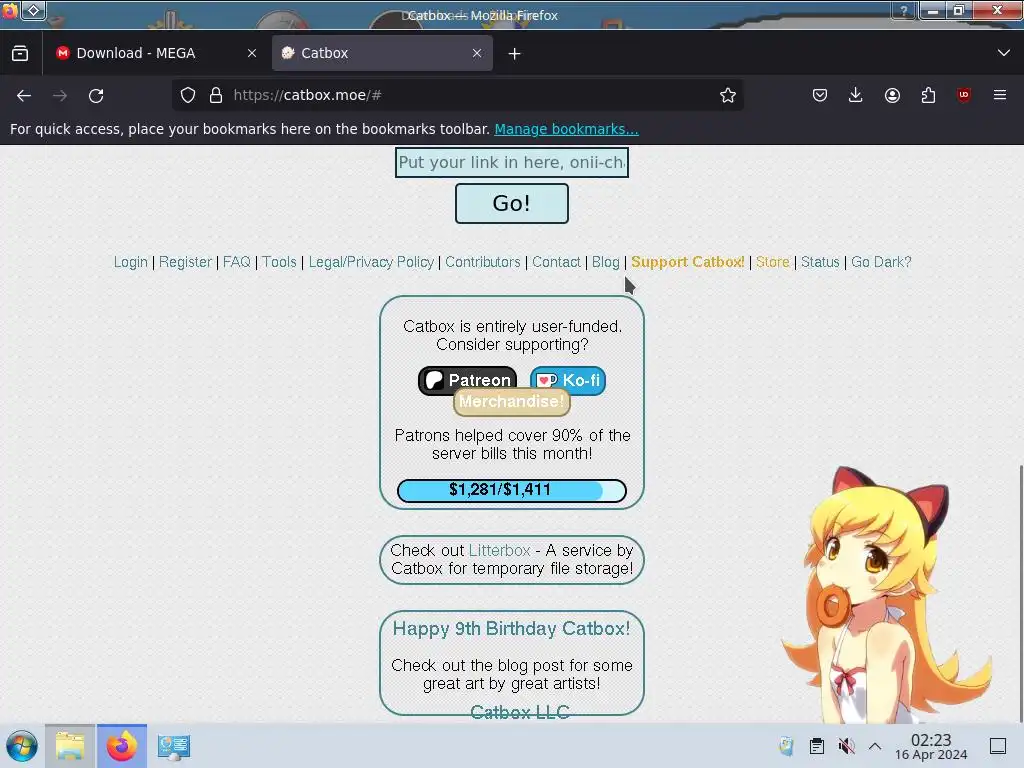This screenshot has width=1024, height=768.
Task: Click the Patreon support button
Action: (x=468, y=378)
